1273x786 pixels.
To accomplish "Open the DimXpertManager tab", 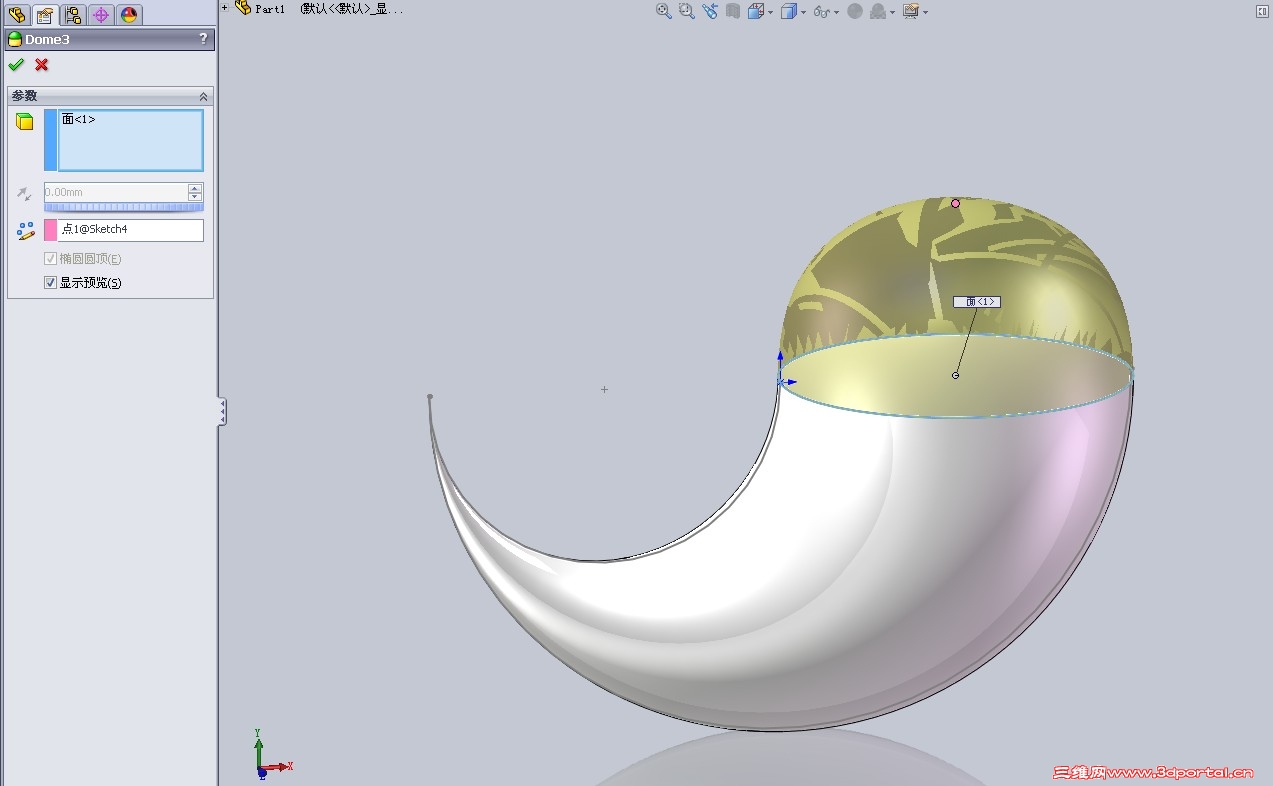I will click(x=101, y=15).
